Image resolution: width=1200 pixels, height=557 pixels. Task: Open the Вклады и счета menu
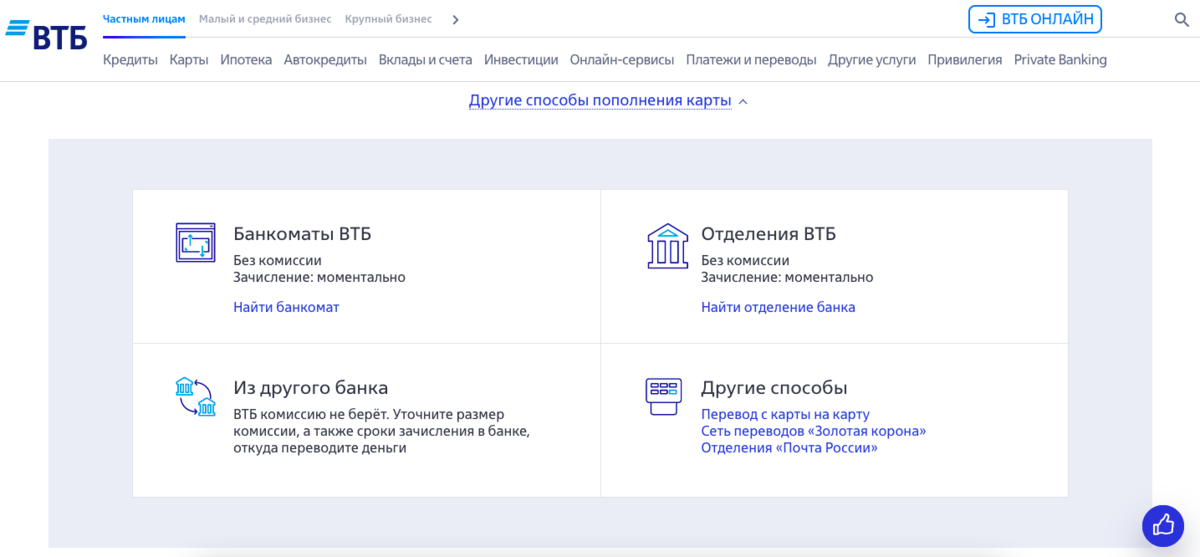(x=425, y=60)
